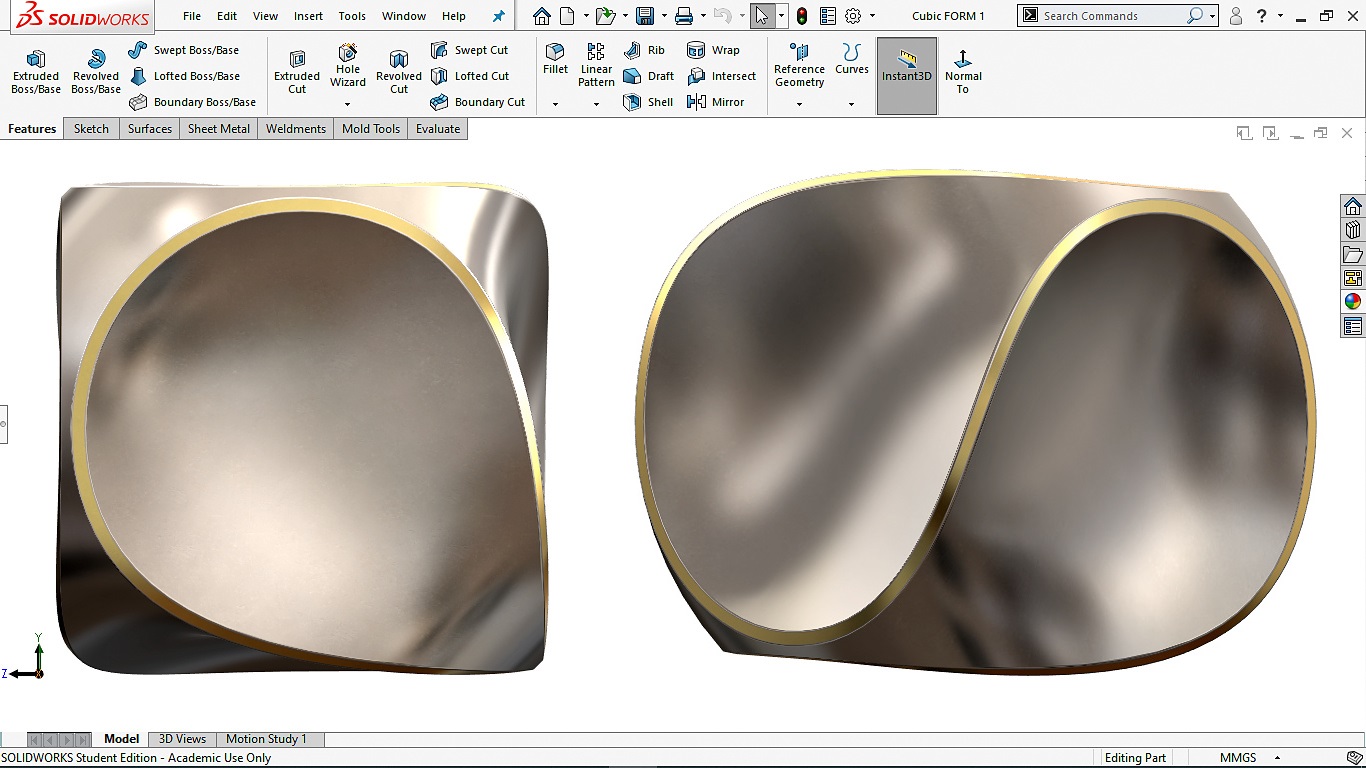Open the Hole Wizard tool

tap(348, 67)
